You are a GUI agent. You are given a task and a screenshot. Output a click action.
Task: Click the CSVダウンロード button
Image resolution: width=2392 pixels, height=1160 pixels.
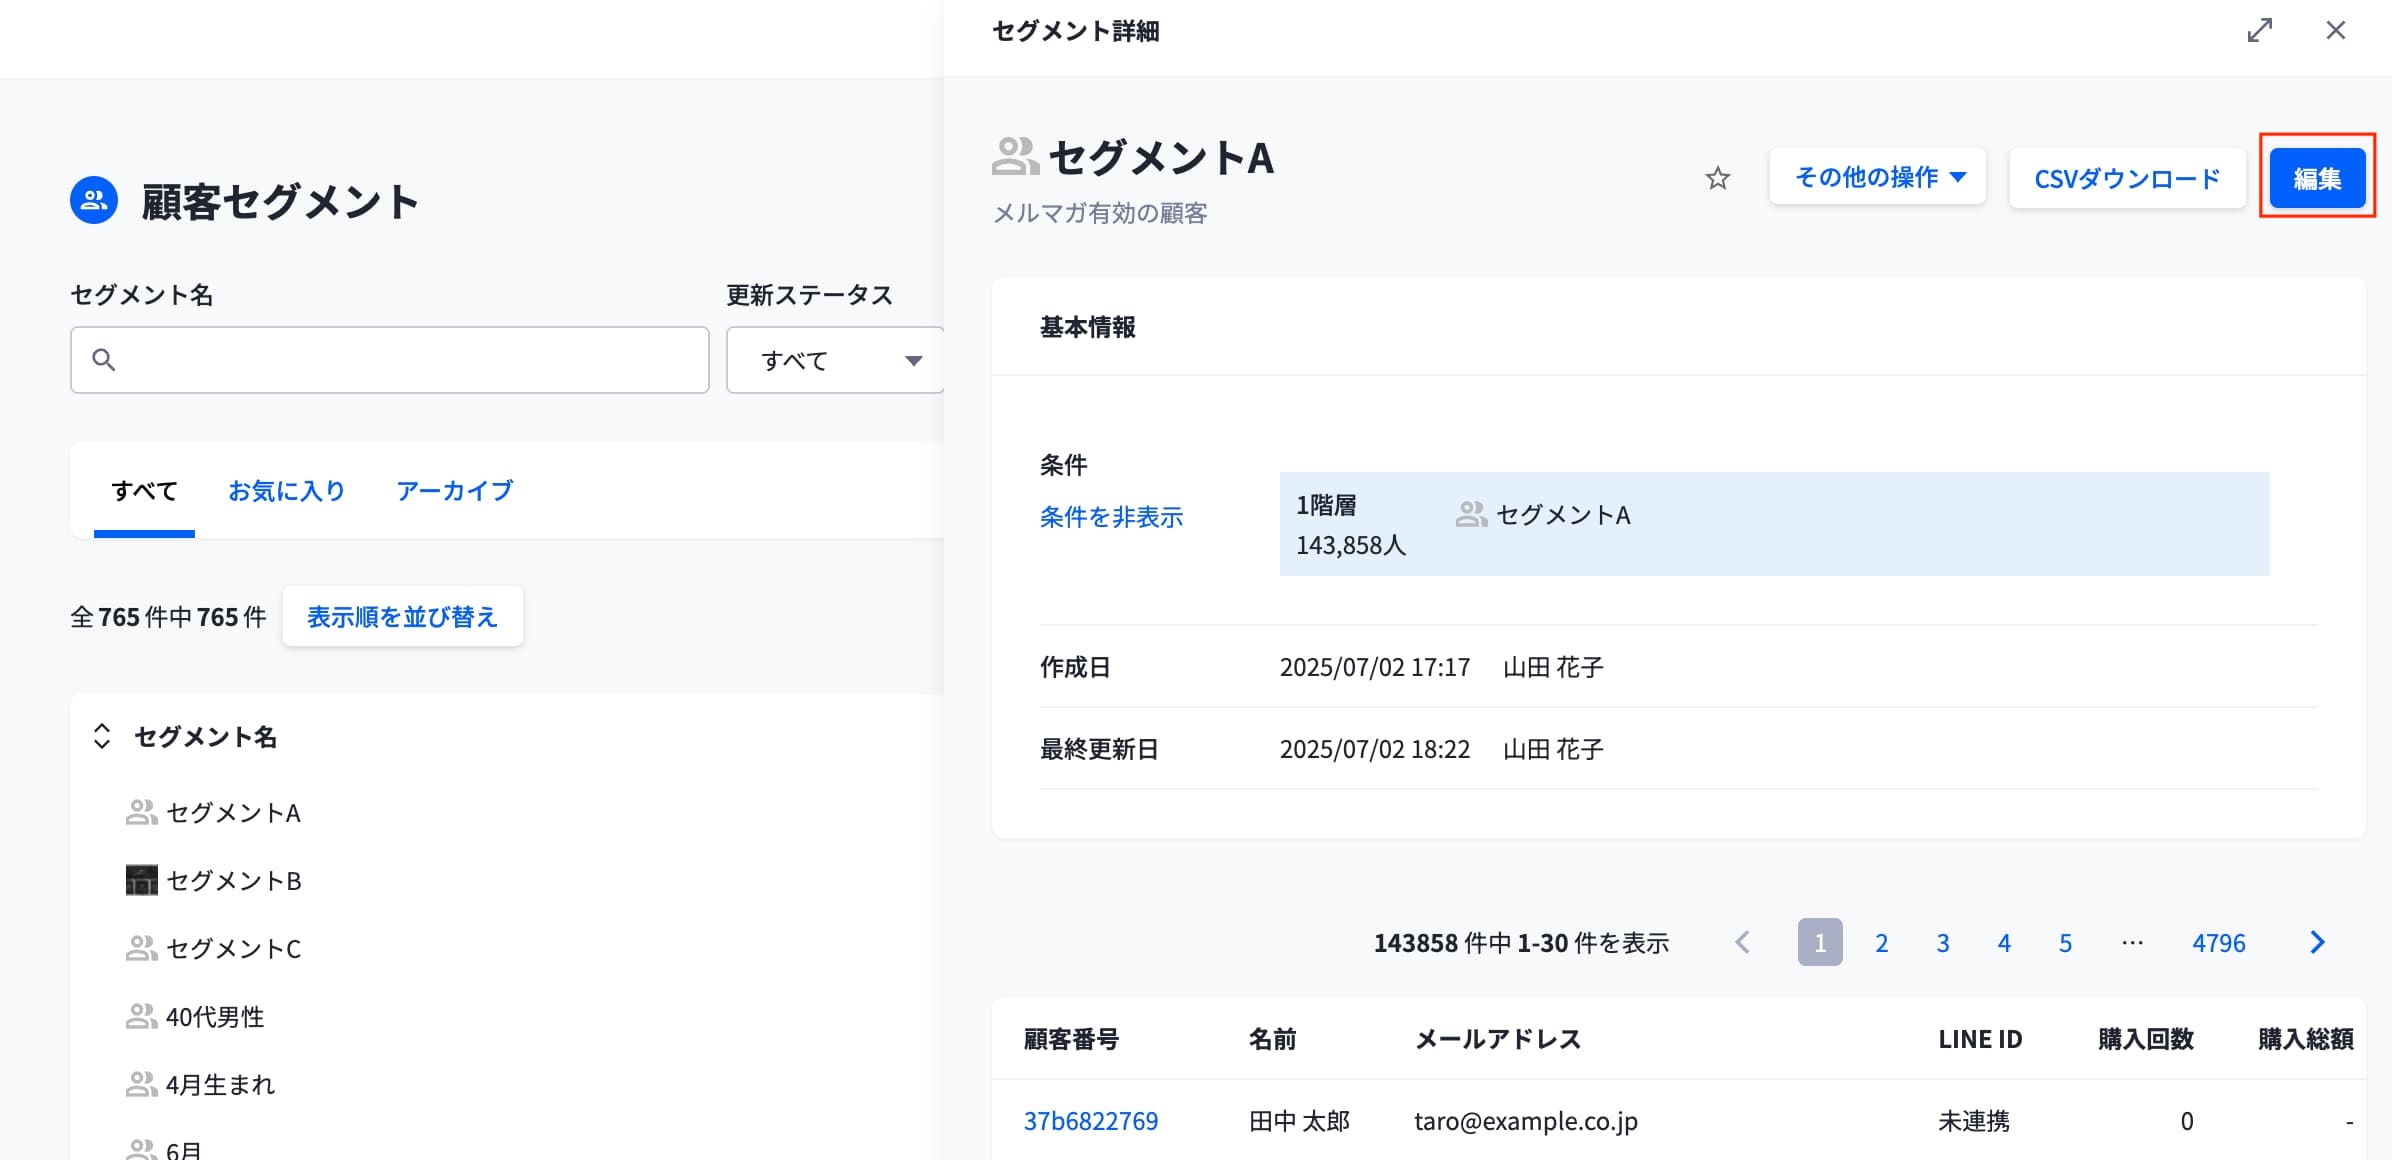click(x=2126, y=178)
